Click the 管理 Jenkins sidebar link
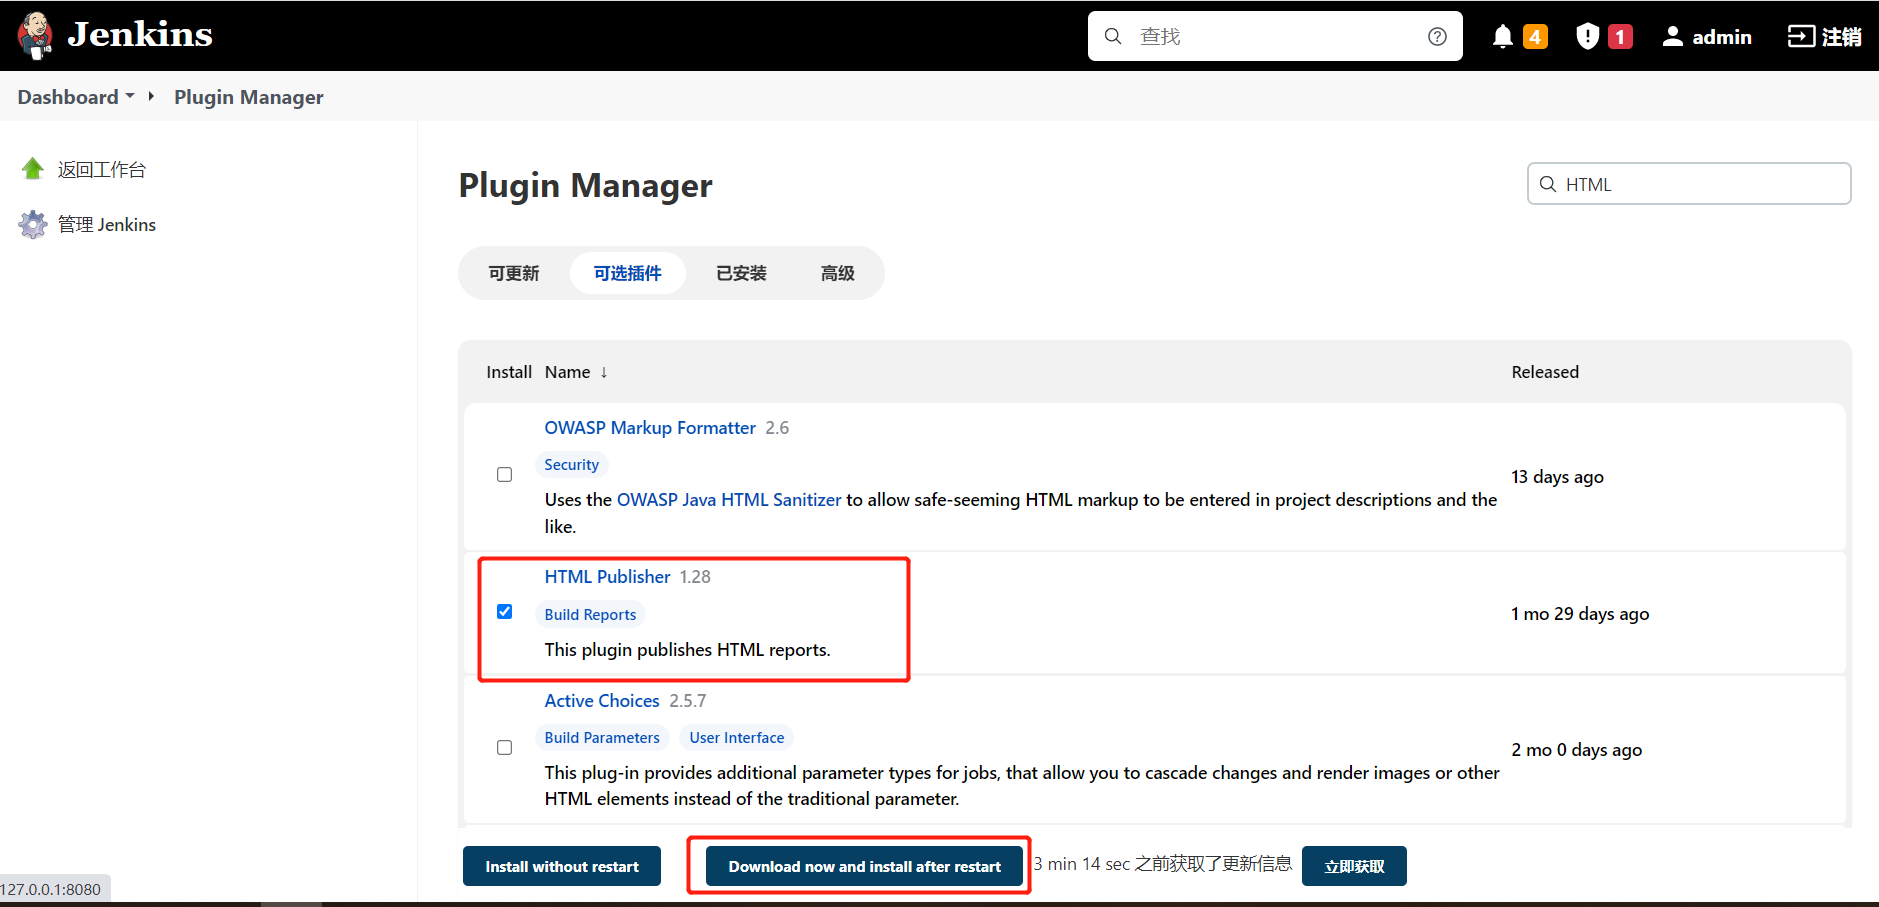Image resolution: width=1879 pixels, height=907 pixels. click(107, 225)
